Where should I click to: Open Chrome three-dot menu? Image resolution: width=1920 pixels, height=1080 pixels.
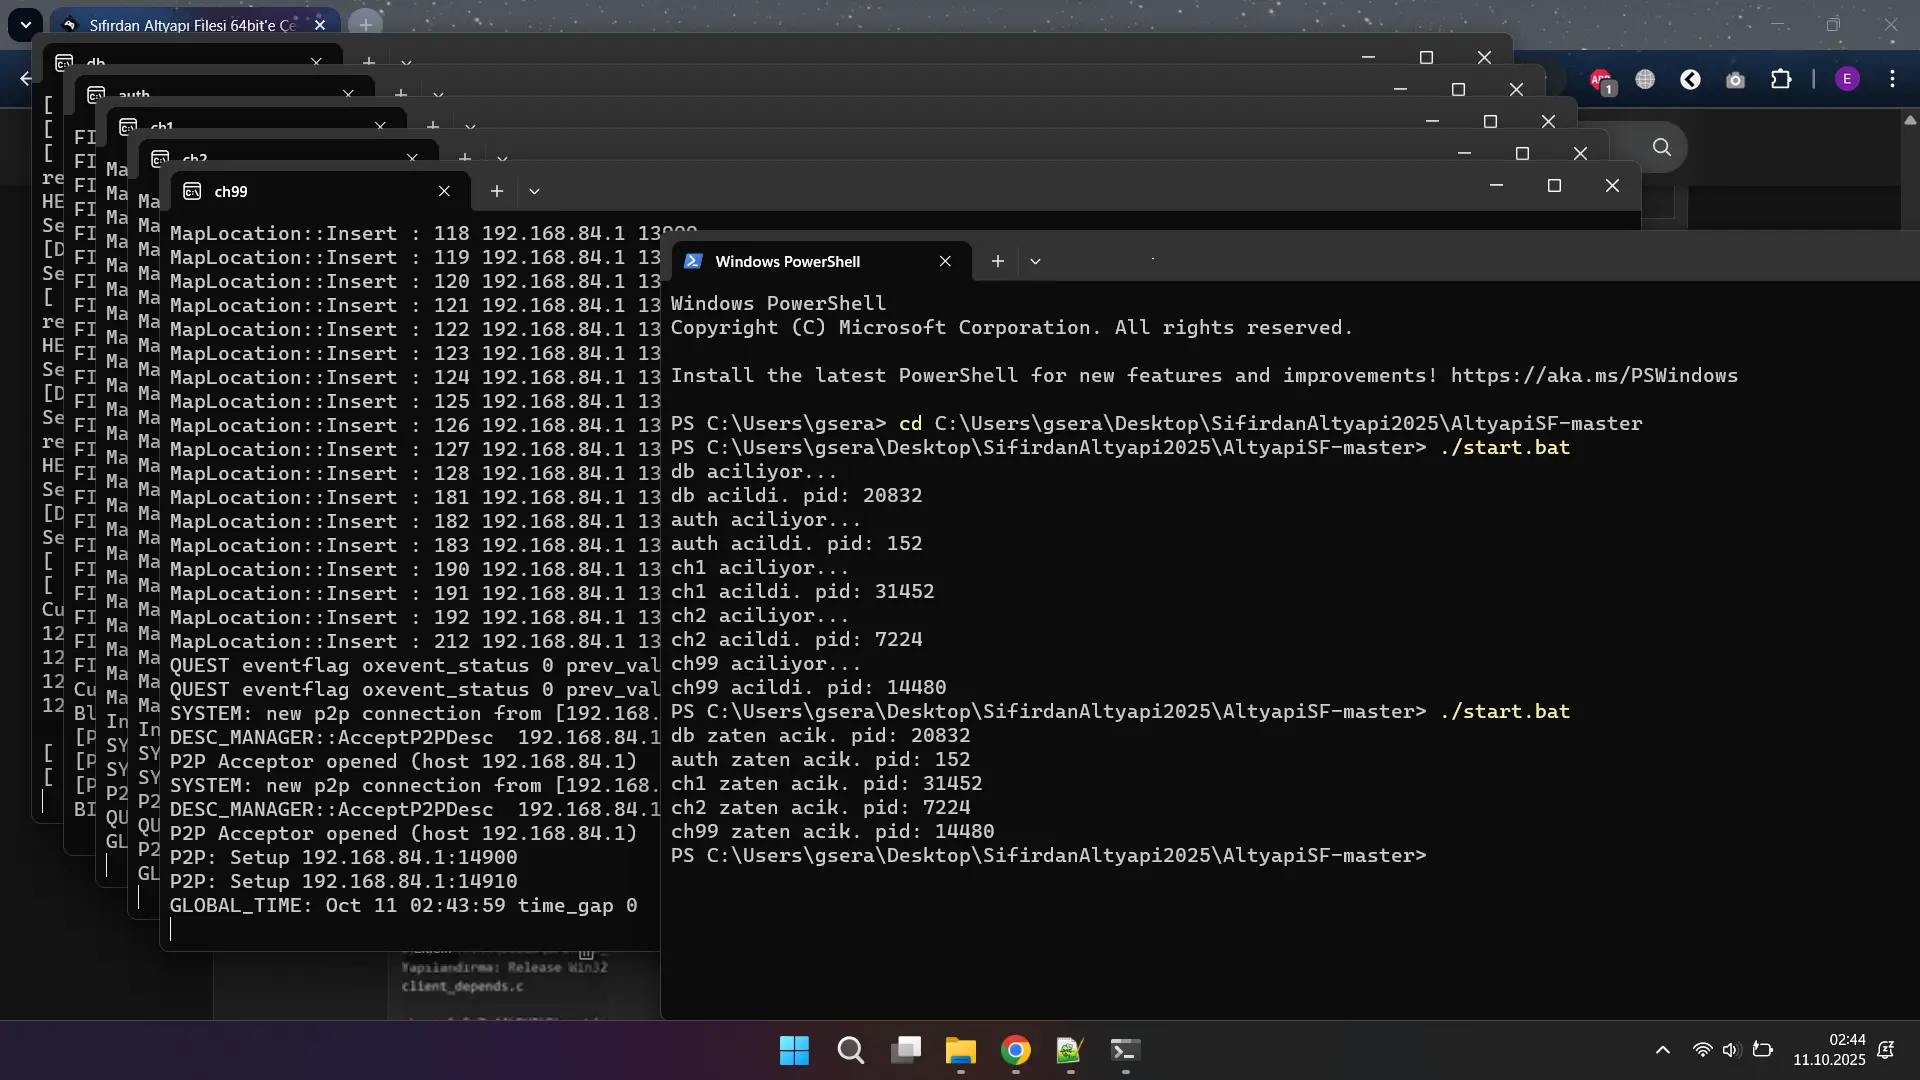tap(1892, 79)
